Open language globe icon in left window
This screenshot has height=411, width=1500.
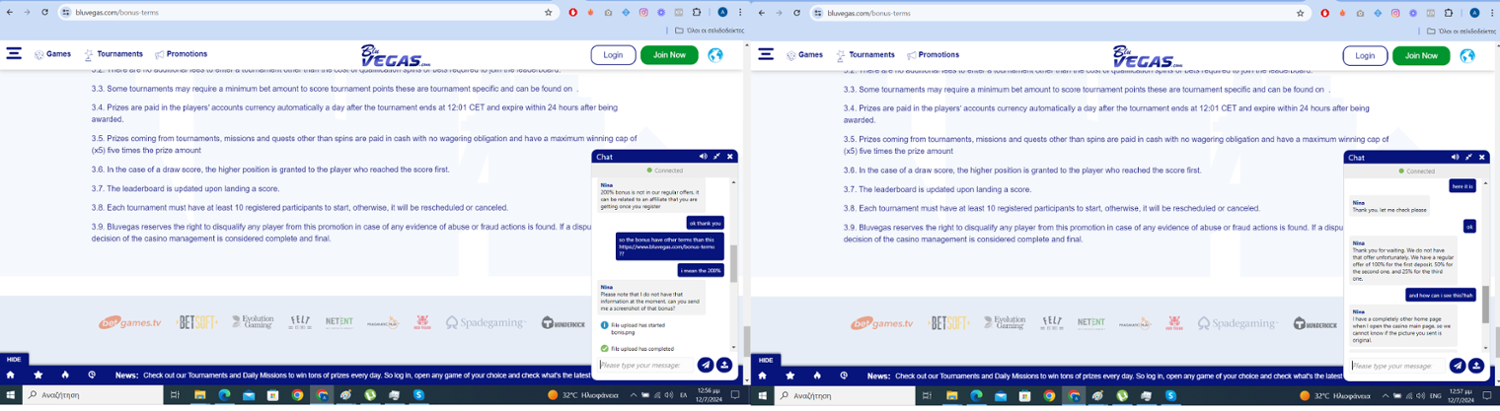[715, 55]
